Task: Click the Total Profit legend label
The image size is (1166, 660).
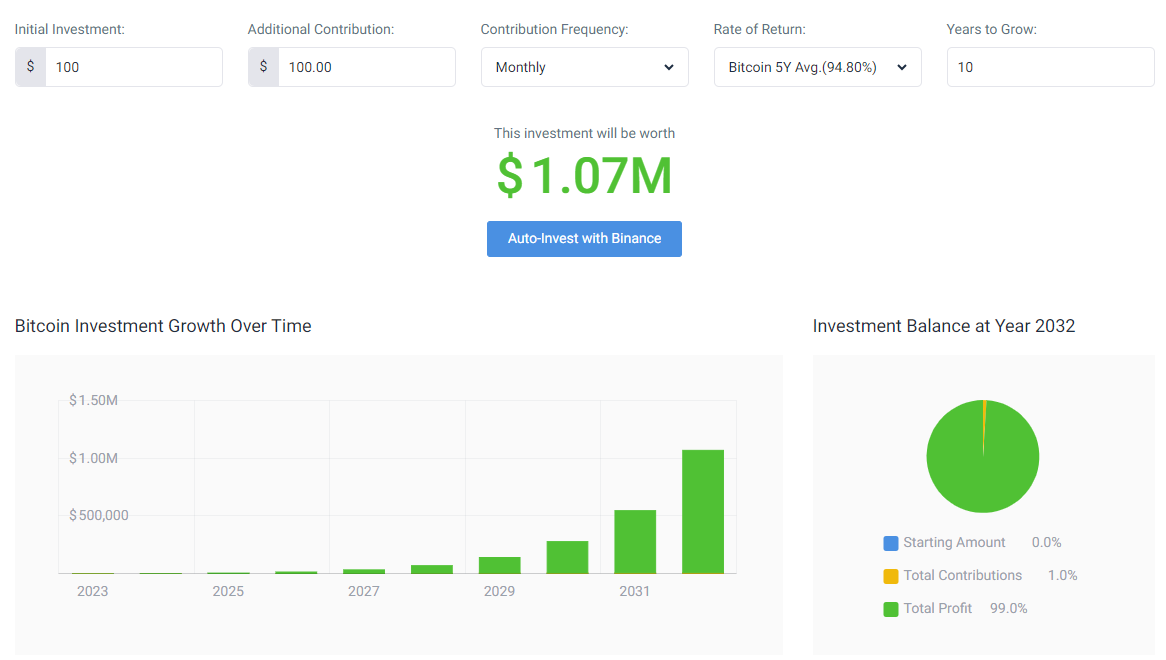Action: point(938,608)
